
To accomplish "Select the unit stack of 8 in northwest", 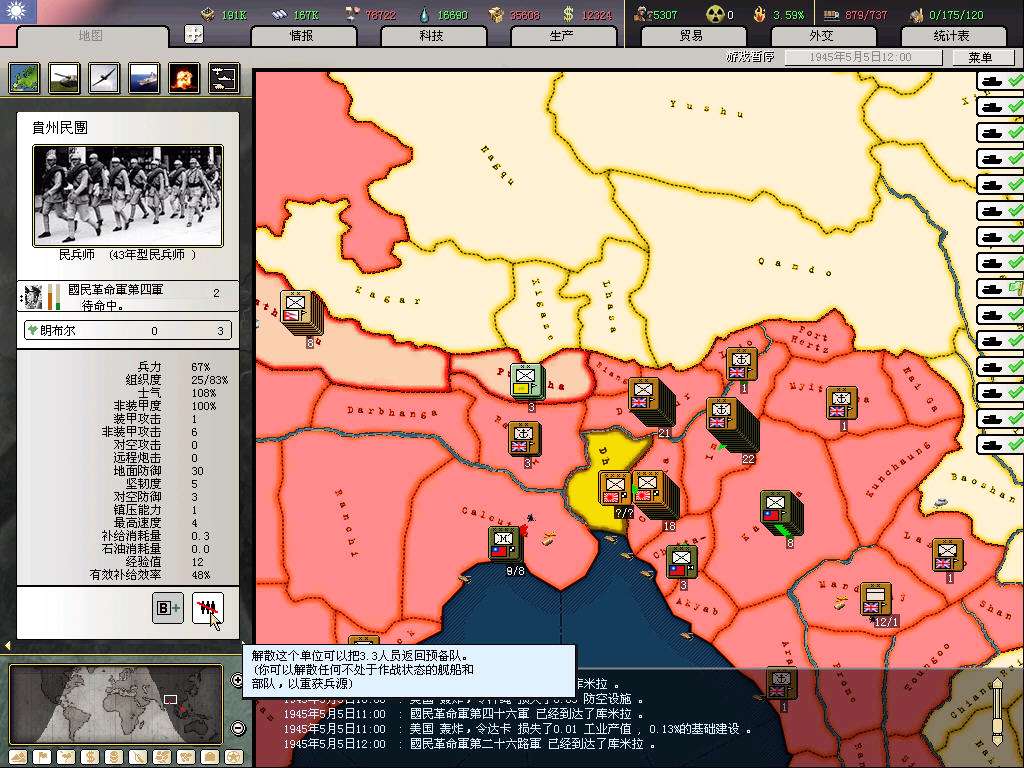I will point(300,311).
